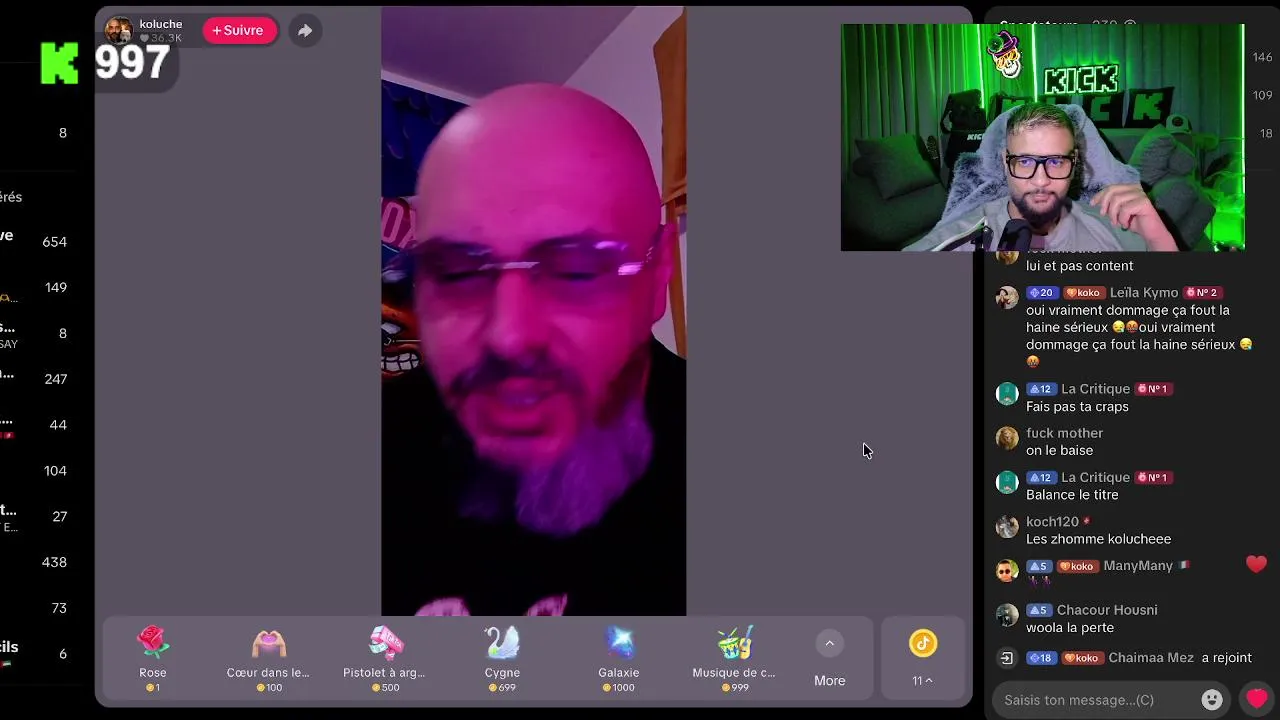Viewport: 1280px width, 720px height.
Task: Click the main live video of koluche
Action: 533,311
